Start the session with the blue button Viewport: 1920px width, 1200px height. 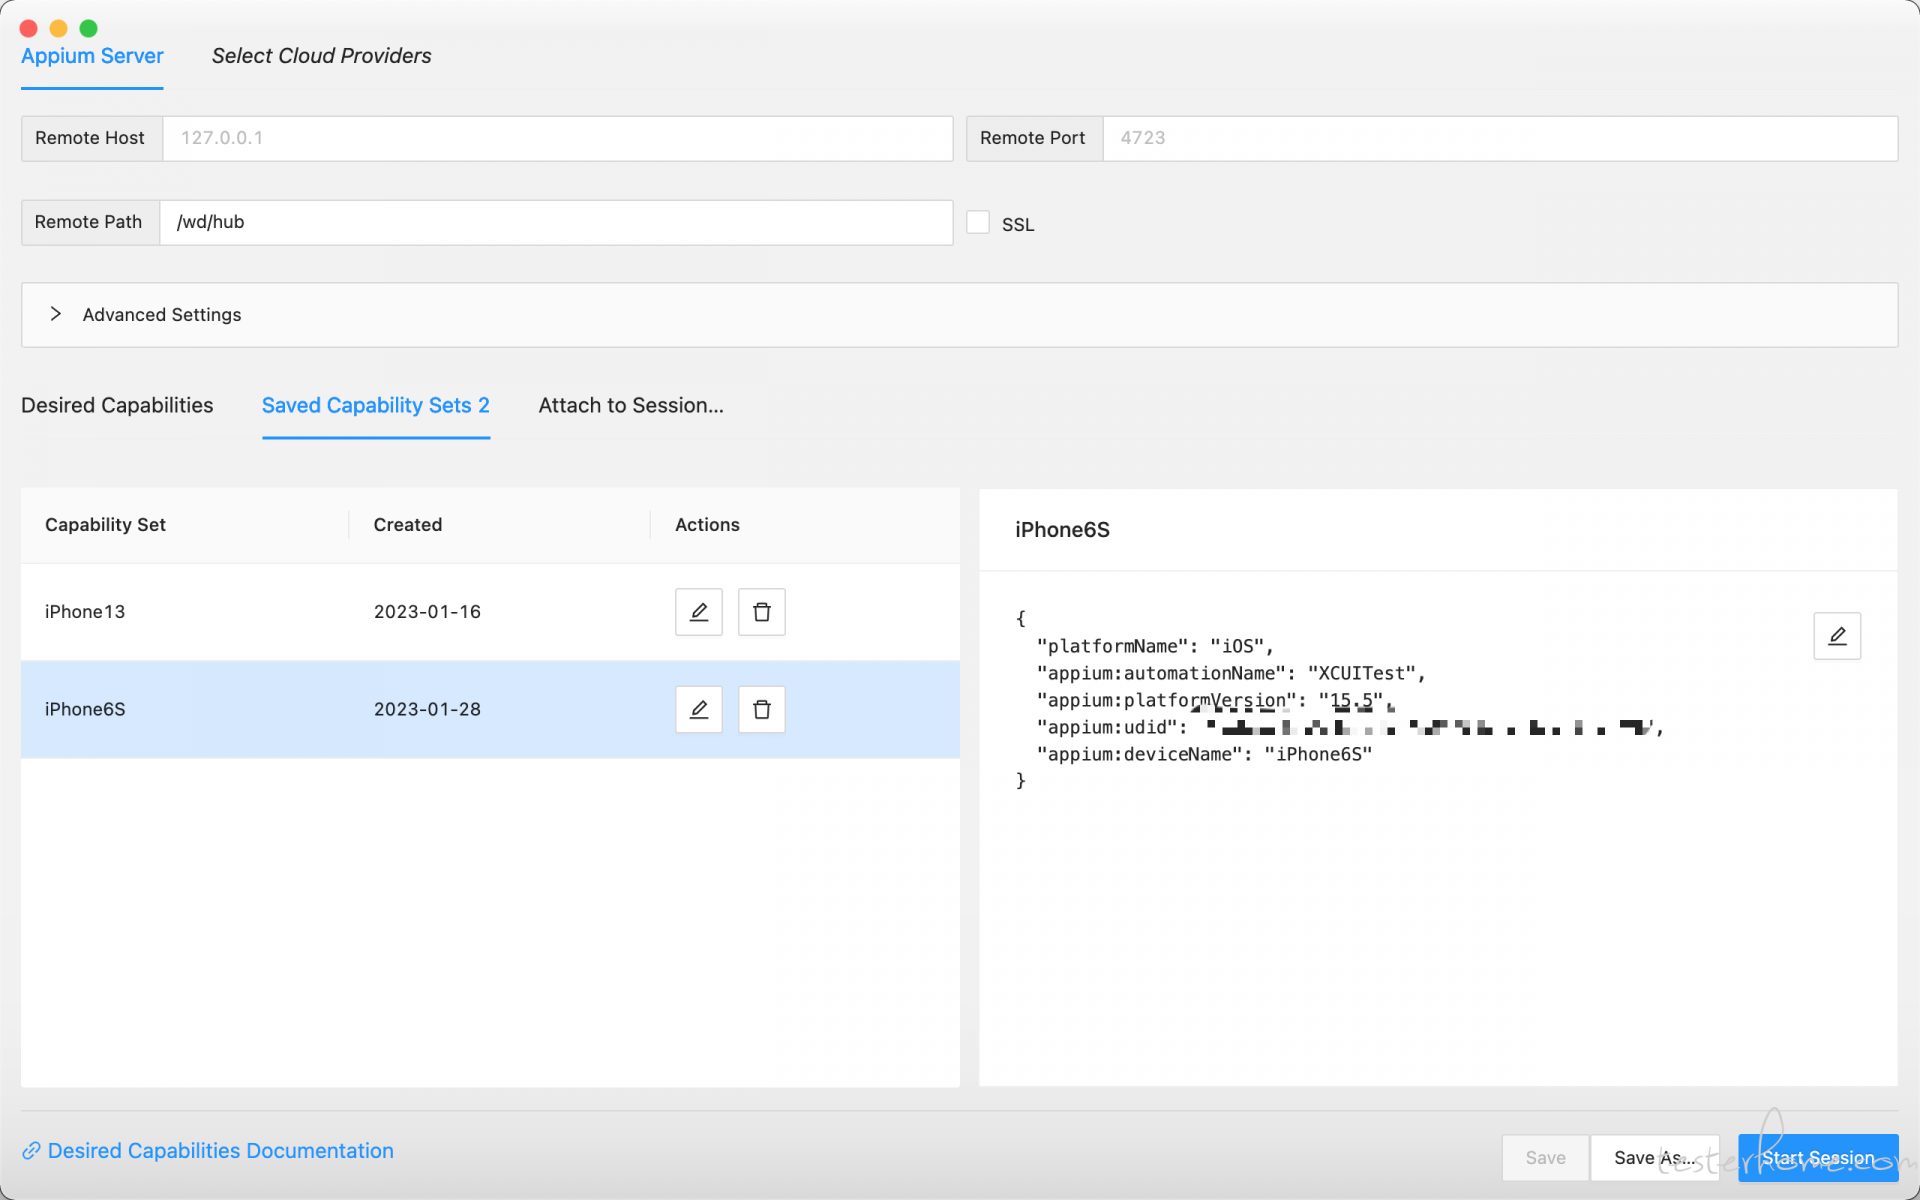[x=1818, y=1157]
